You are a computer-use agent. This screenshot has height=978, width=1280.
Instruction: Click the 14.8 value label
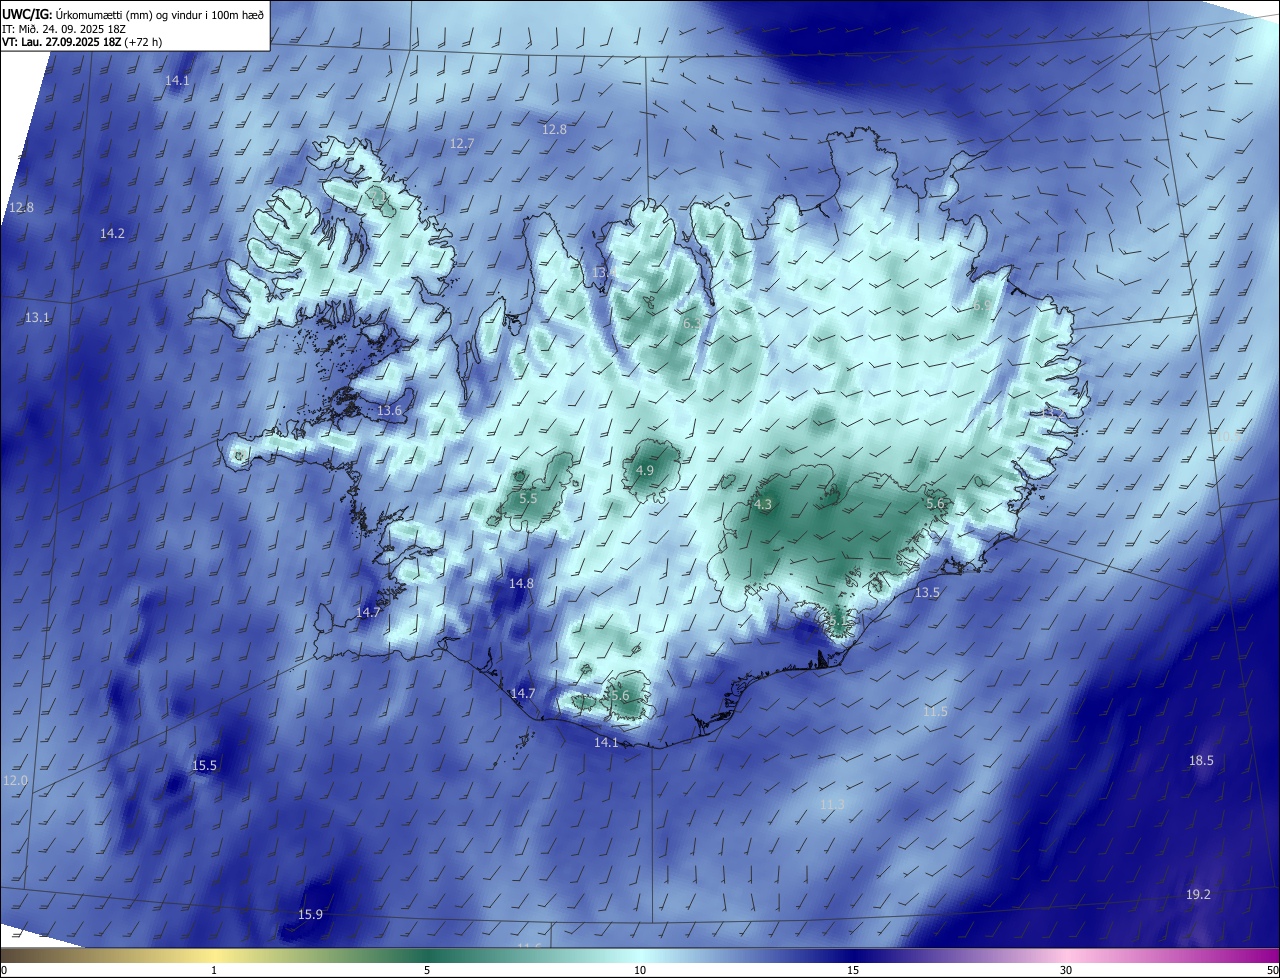pyautogui.click(x=521, y=583)
